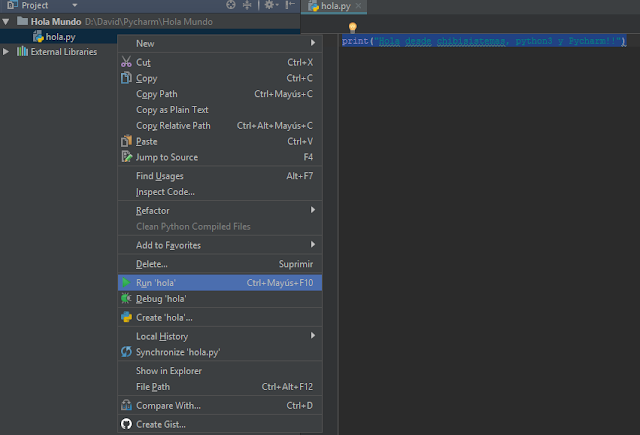Click the Hola Mundo folder icon
The width and height of the screenshot is (640, 435).
tap(22, 21)
